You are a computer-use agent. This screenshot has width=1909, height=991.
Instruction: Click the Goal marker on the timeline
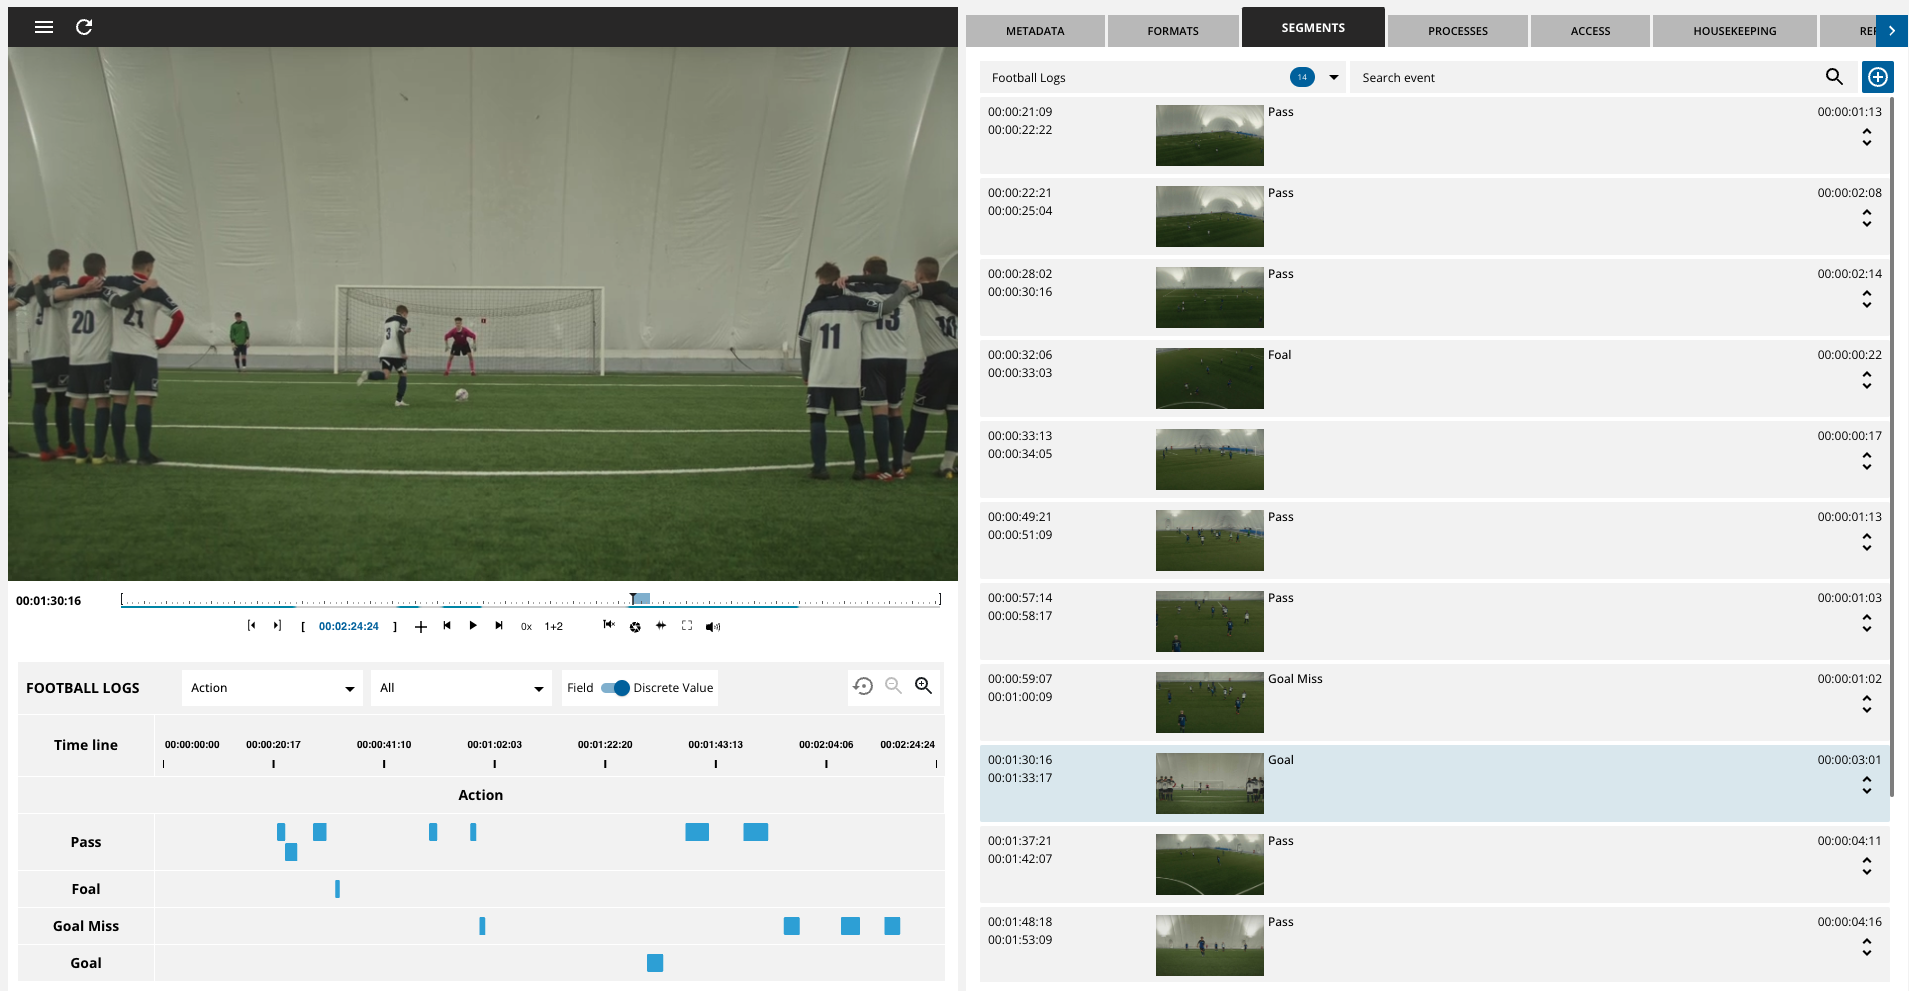(x=655, y=963)
